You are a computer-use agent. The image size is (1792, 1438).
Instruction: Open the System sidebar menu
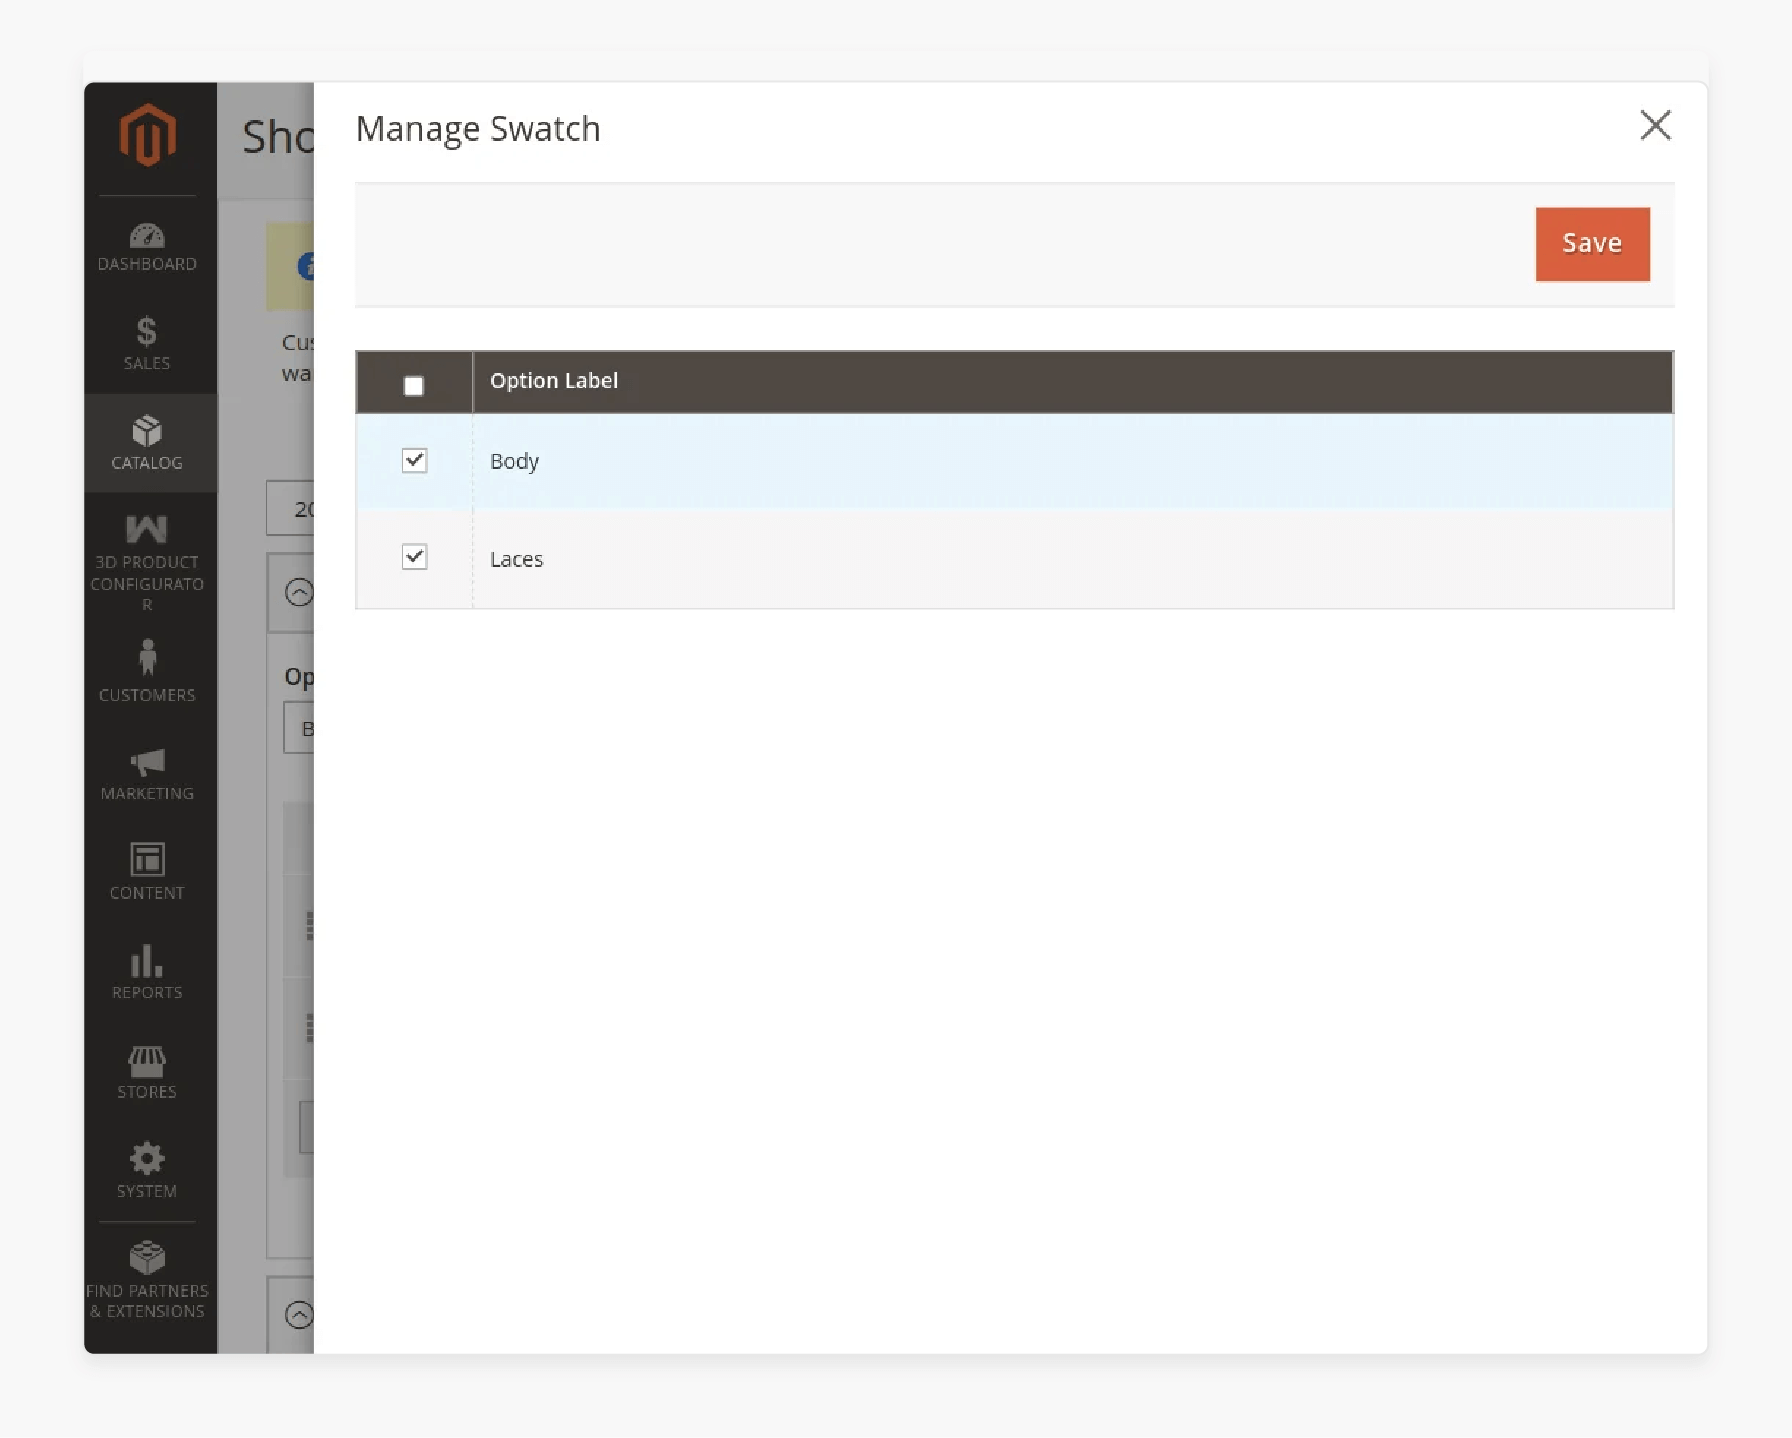point(148,1170)
